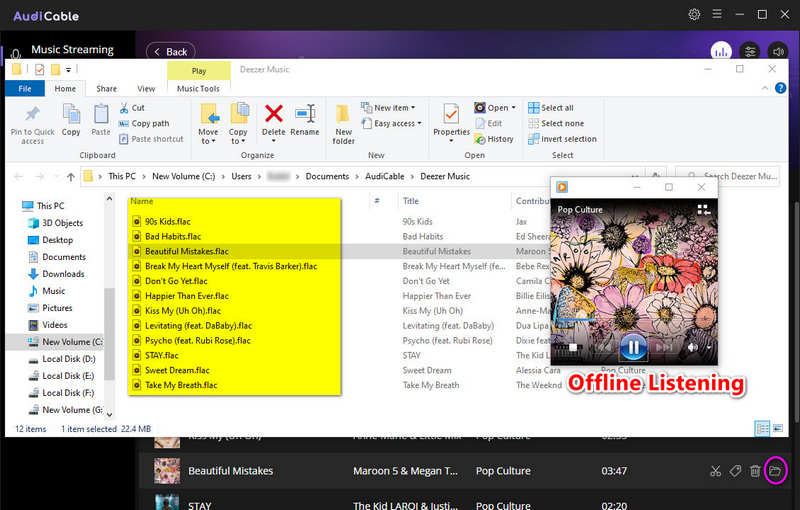Open output folder icon for Beautiful Mistakes

pos(775,471)
